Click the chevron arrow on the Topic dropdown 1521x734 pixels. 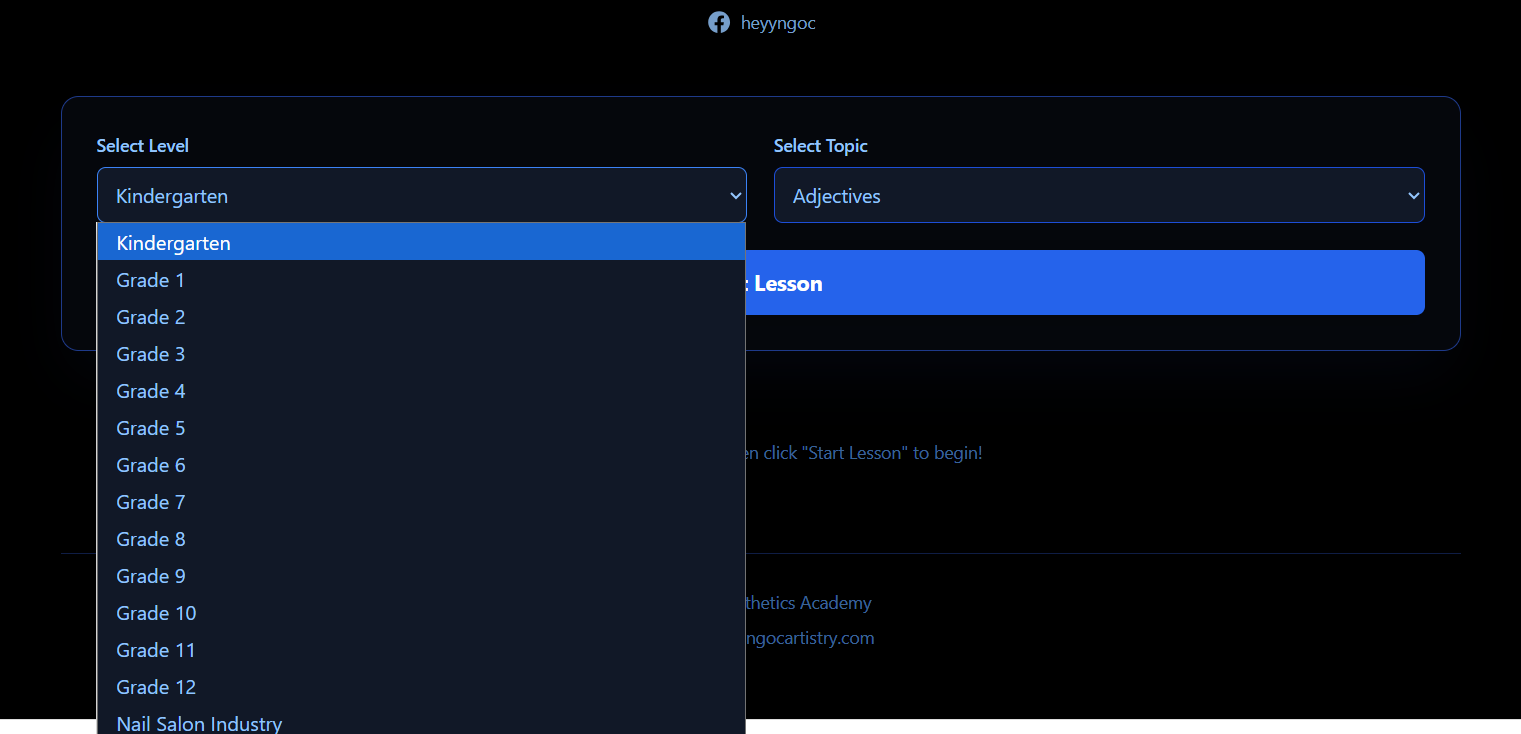click(x=1413, y=195)
